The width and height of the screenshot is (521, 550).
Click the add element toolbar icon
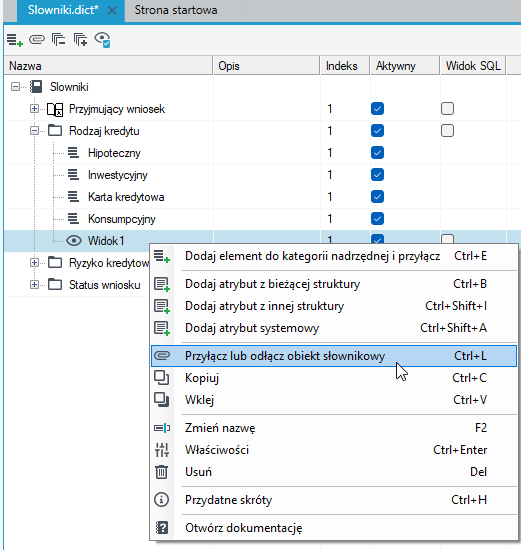click(x=15, y=40)
